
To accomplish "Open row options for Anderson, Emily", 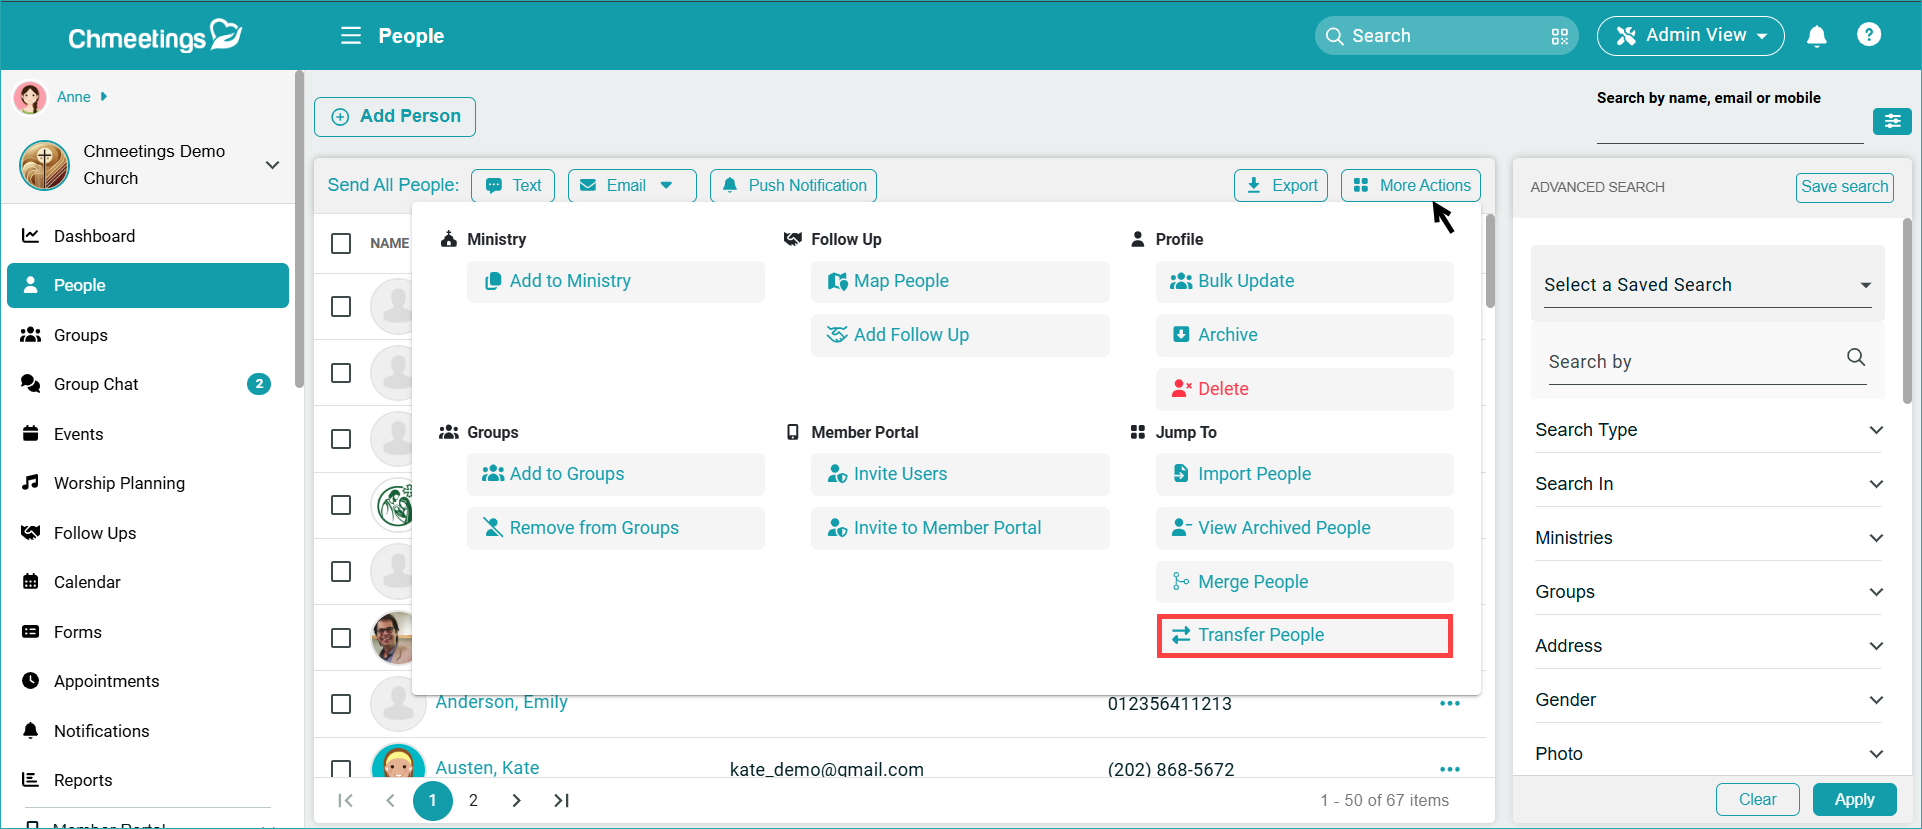I will click(x=1449, y=703).
